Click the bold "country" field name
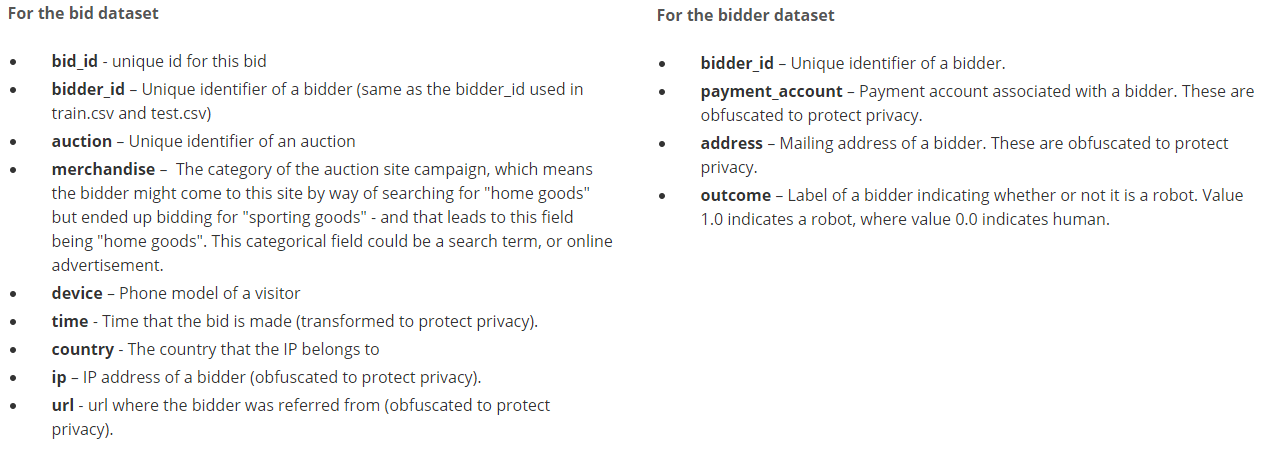The image size is (1280, 473). coord(83,349)
